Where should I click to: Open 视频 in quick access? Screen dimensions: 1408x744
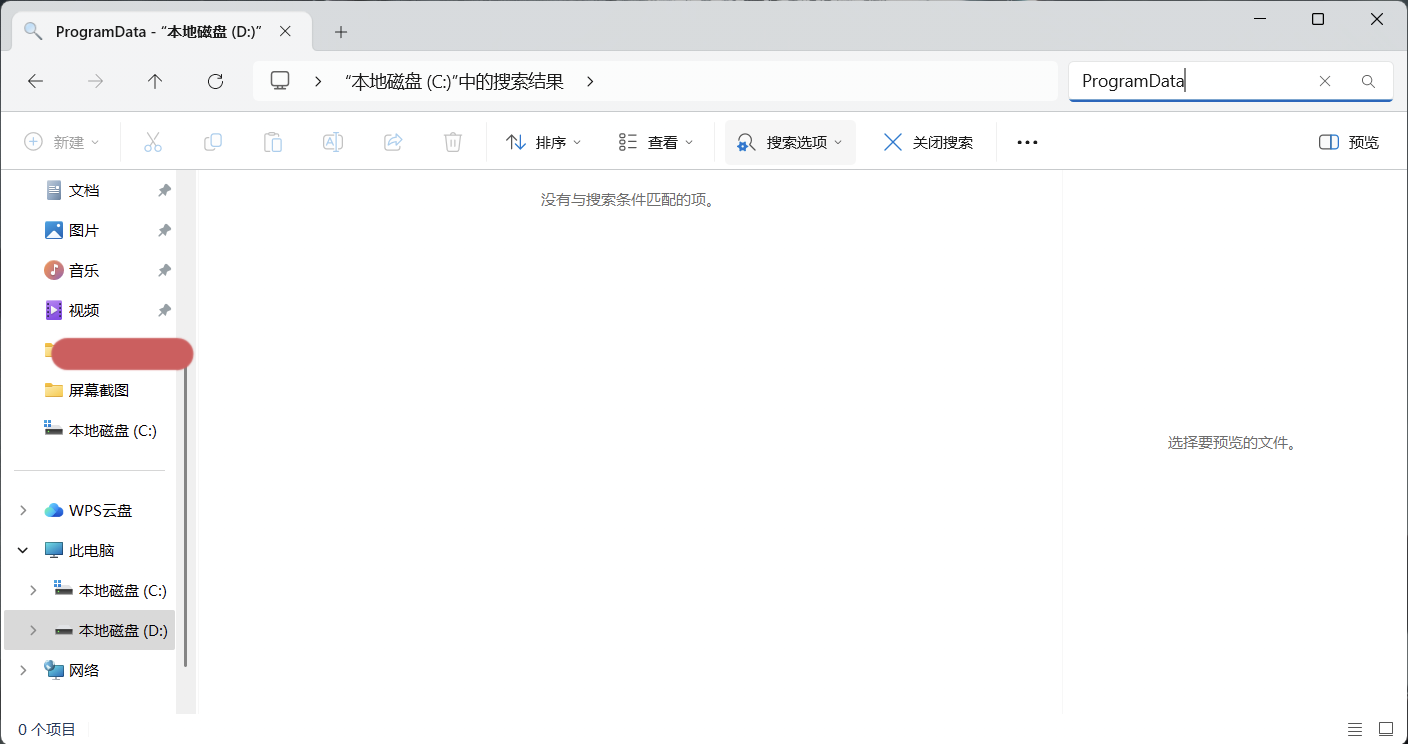[84, 310]
